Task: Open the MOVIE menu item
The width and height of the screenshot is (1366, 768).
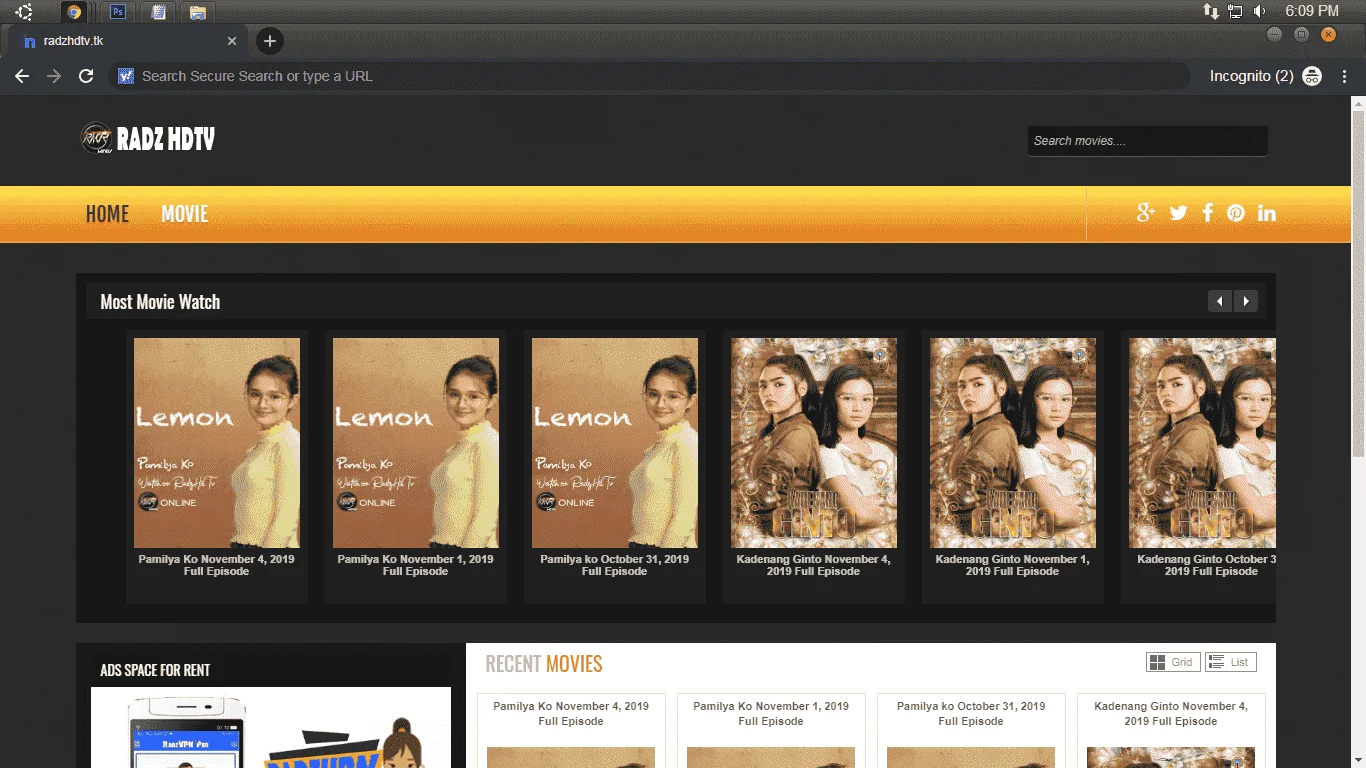Action: (x=185, y=214)
